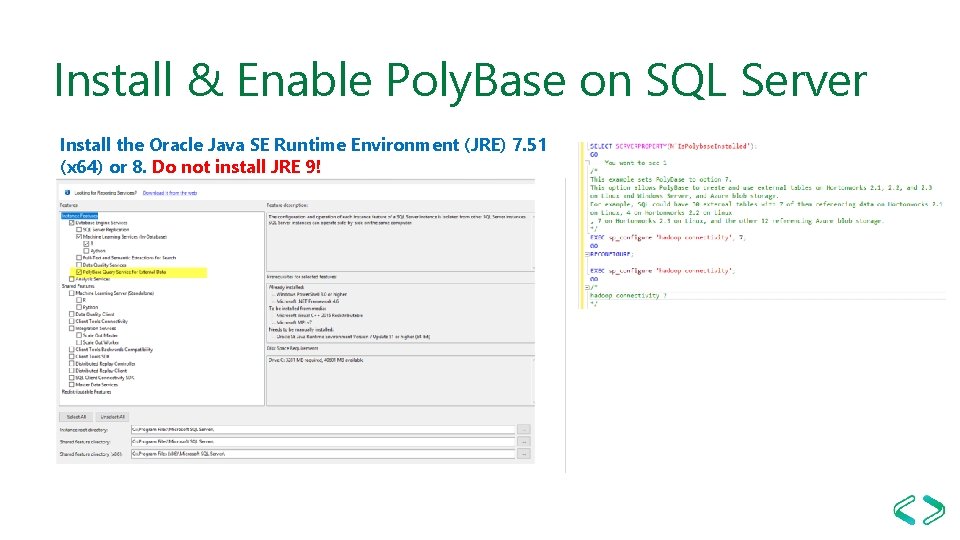Toggle PolyBase Query Service for External Data
Screen dimensions: 960x540
(x=79, y=272)
